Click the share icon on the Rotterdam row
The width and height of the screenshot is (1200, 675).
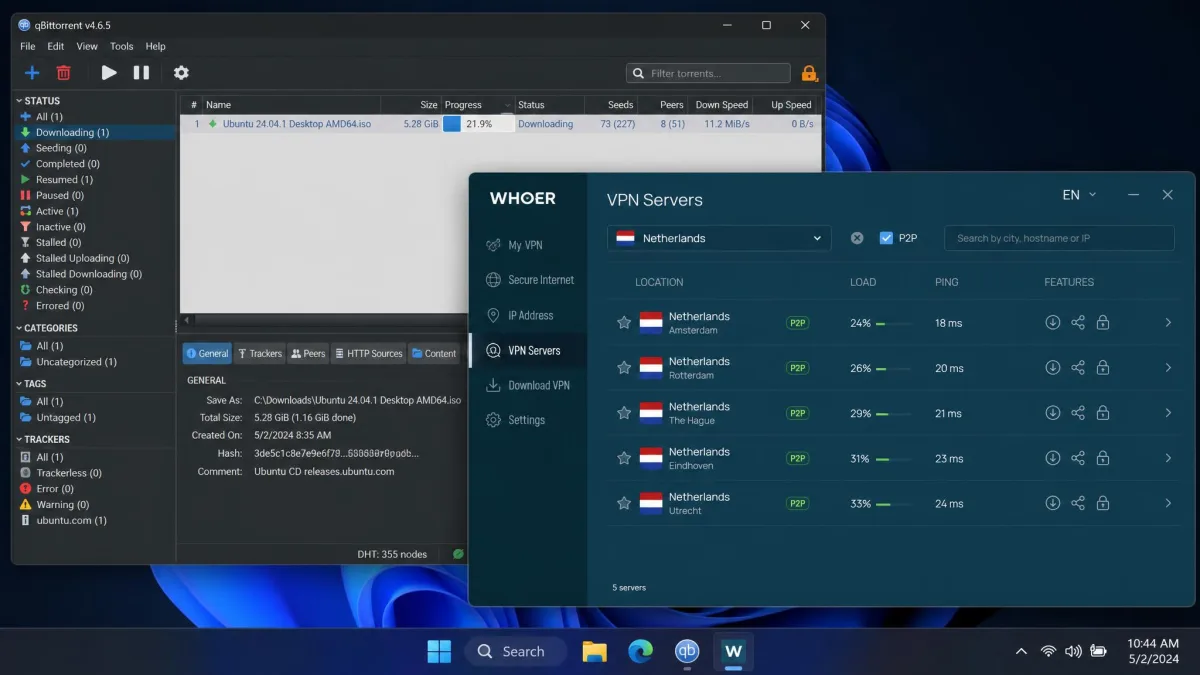pyautogui.click(x=1078, y=368)
